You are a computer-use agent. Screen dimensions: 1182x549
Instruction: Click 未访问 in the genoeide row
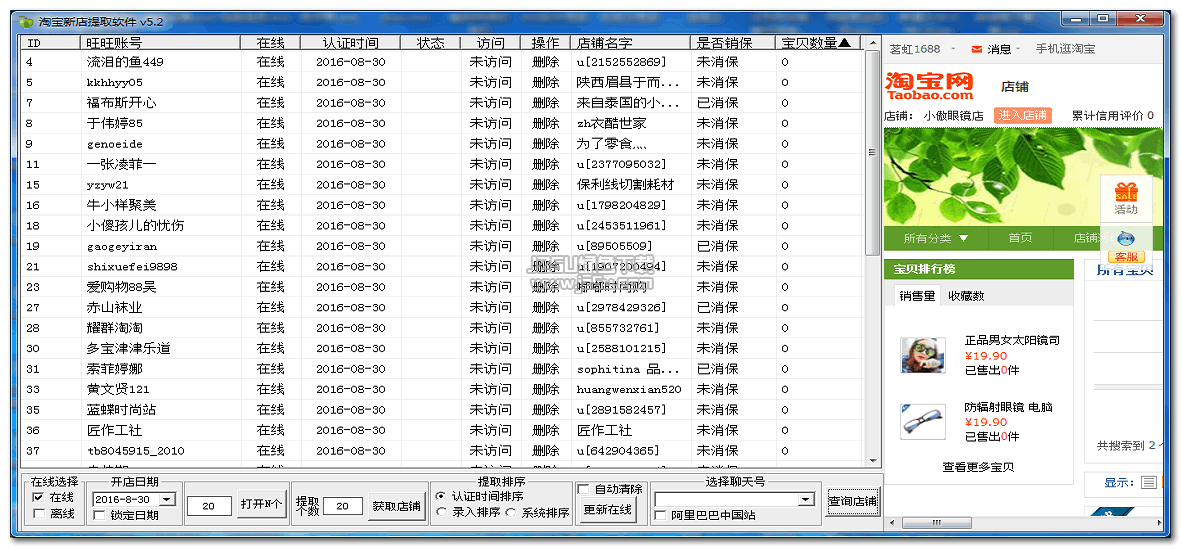click(x=490, y=143)
